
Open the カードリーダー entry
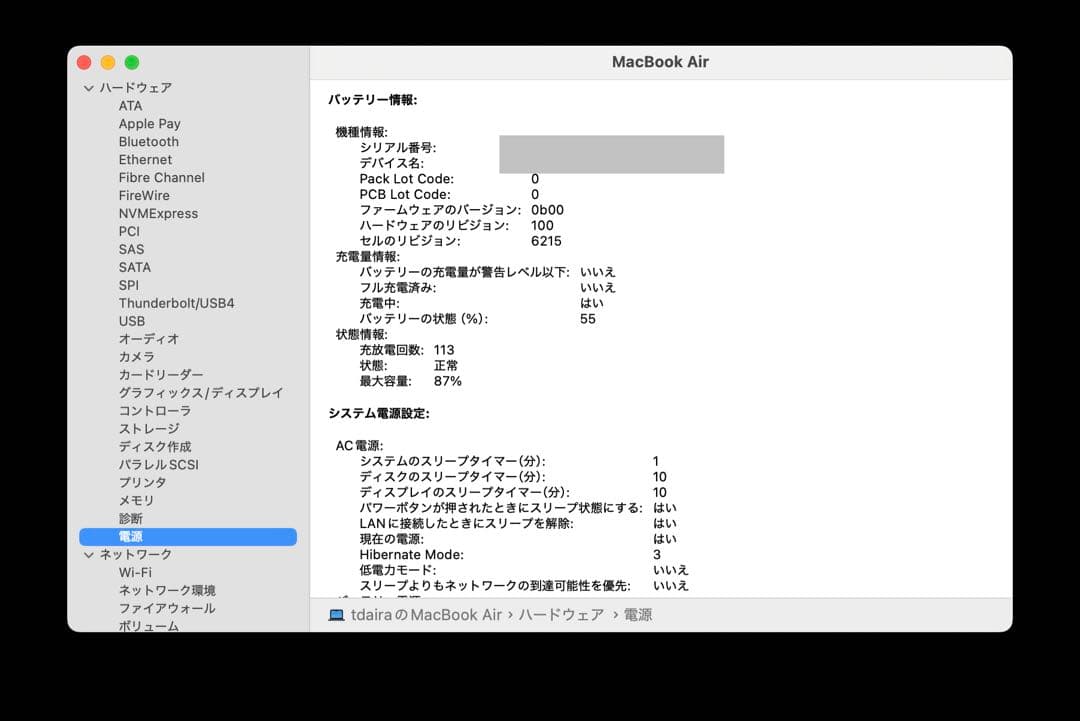pos(161,375)
